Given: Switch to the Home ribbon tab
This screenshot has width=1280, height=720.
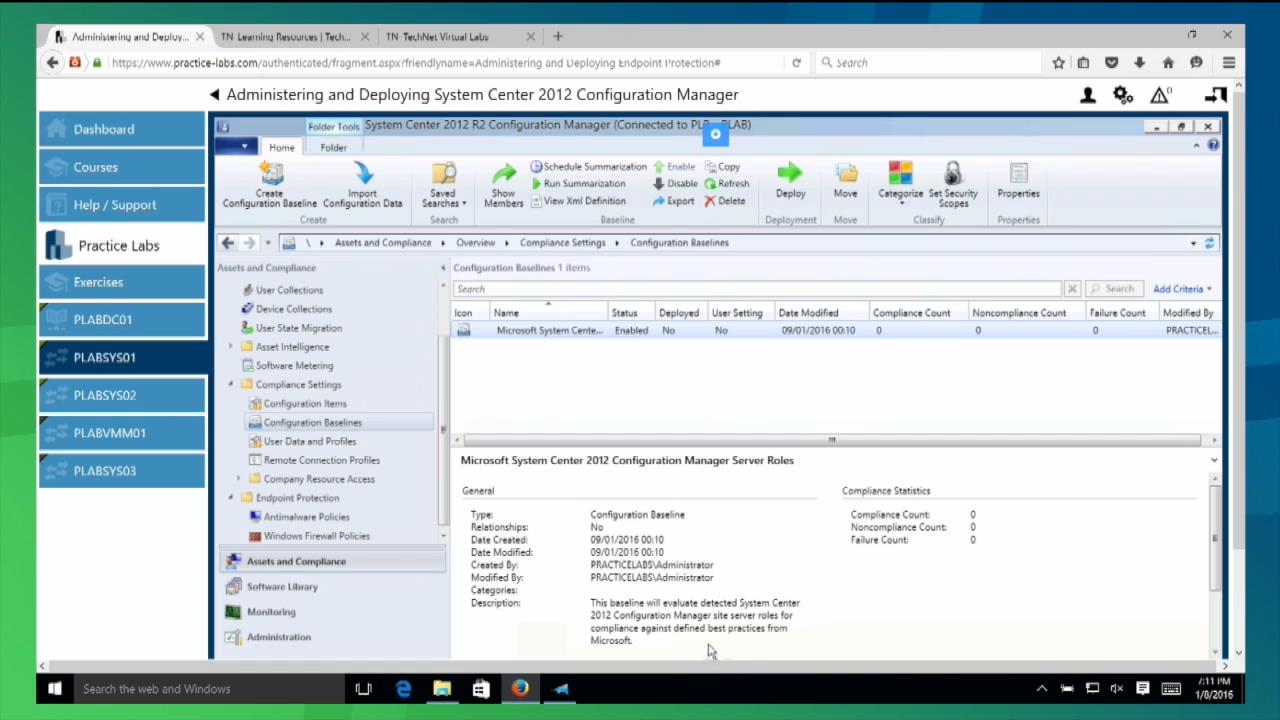Looking at the screenshot, I should pos(282,147).
